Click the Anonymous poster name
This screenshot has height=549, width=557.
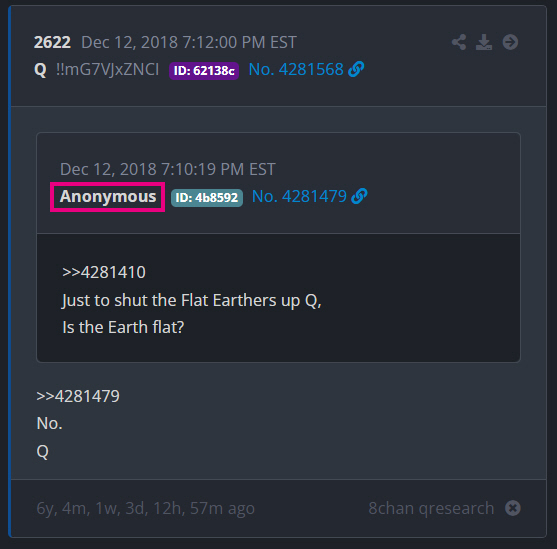click(x=108, y=197)
